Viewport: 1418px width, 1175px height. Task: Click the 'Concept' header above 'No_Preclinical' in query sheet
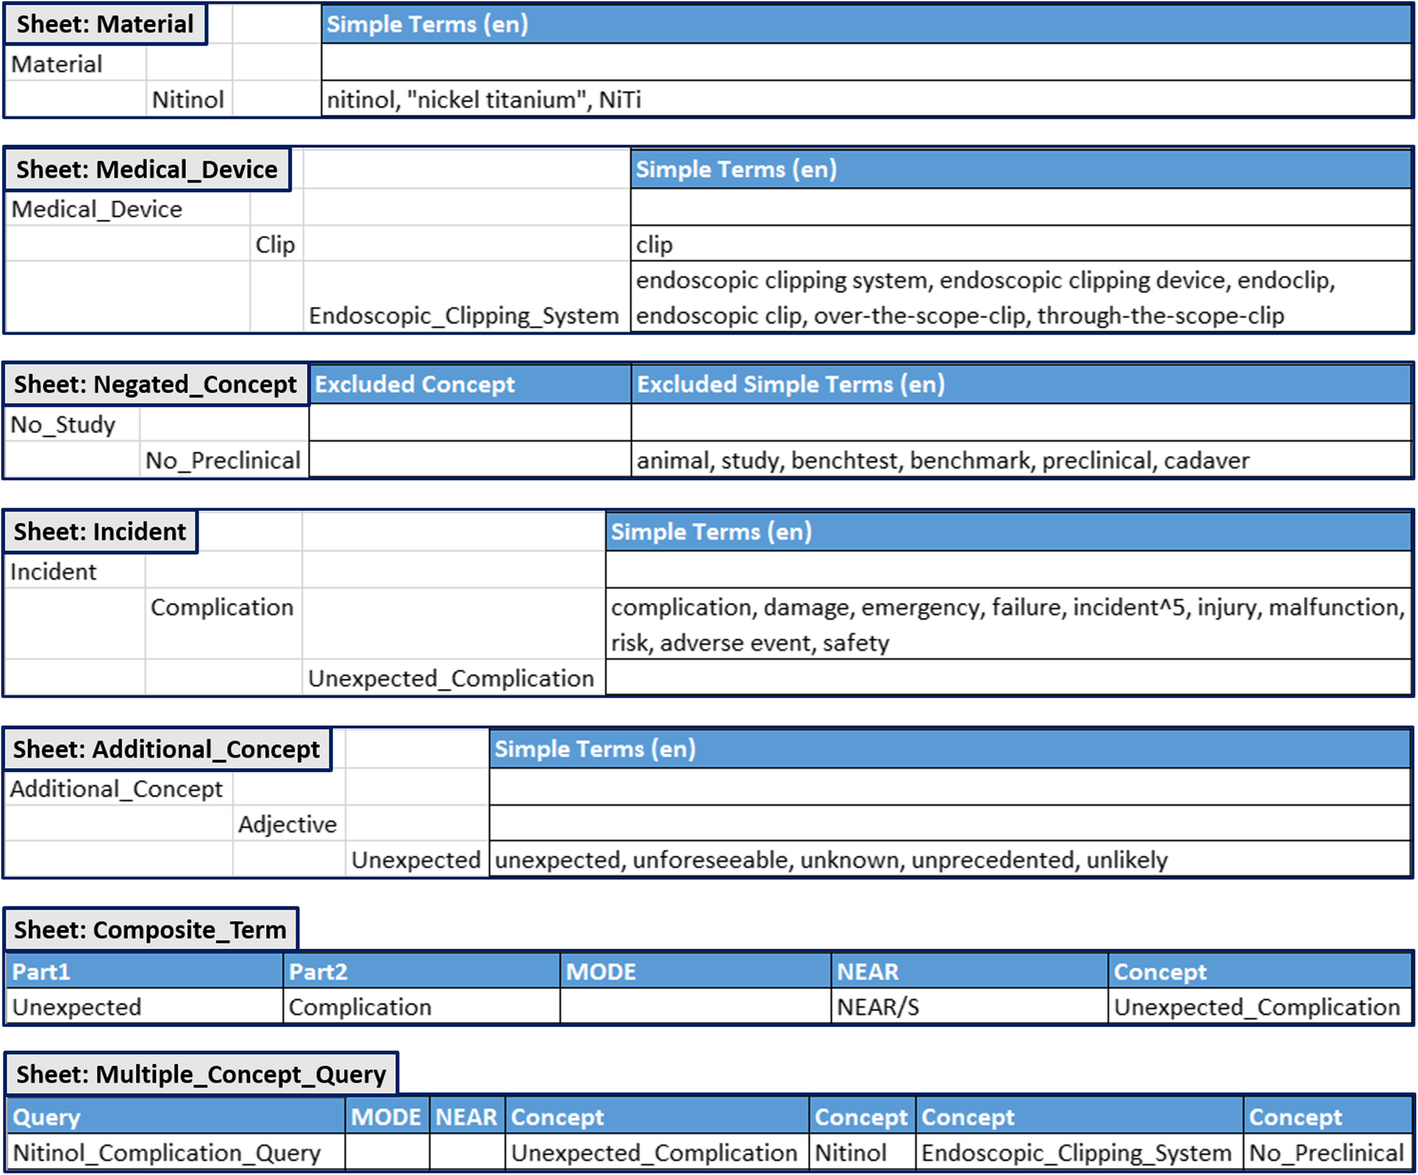pos(1328,1117)
